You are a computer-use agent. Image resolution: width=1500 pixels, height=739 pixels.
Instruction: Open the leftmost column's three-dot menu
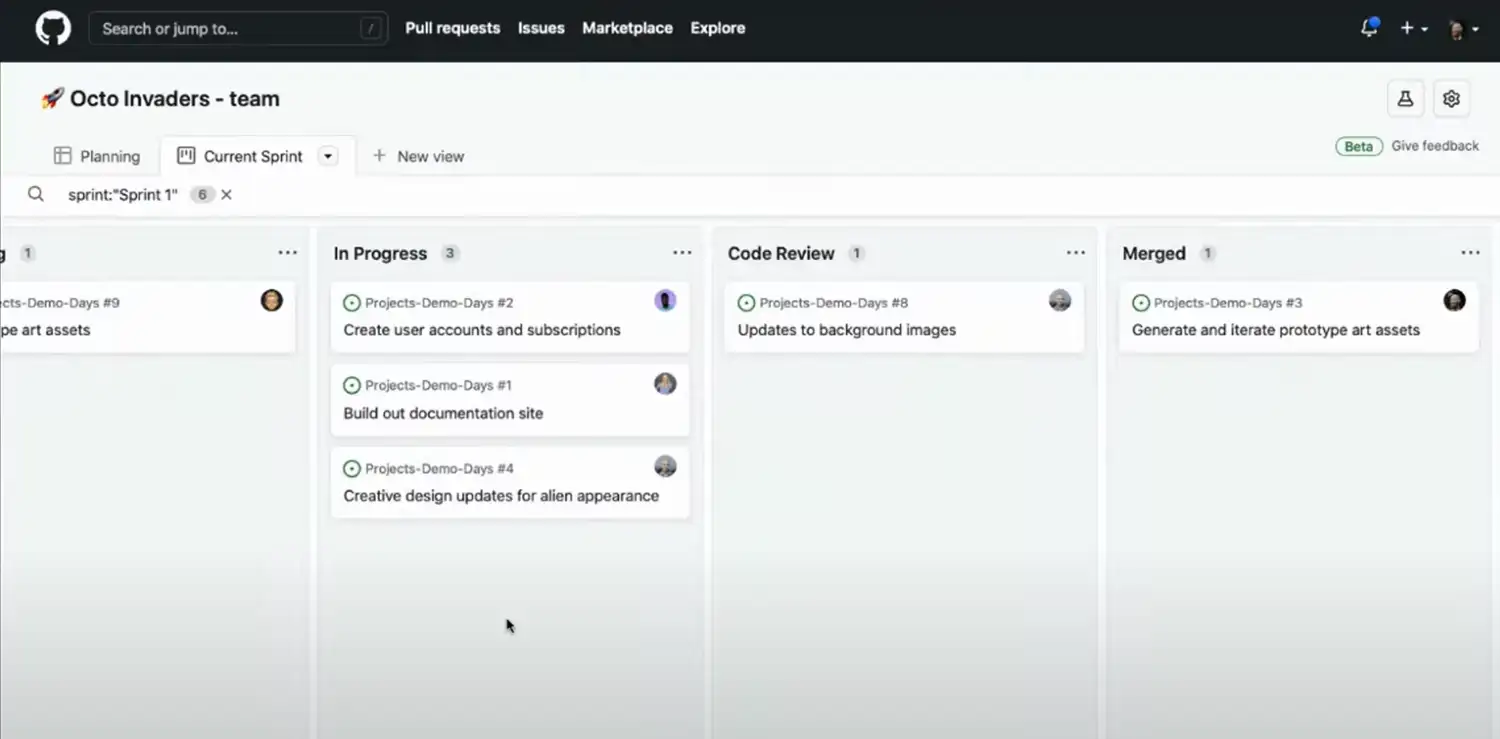pyautogui.click(x=288, y=253)
